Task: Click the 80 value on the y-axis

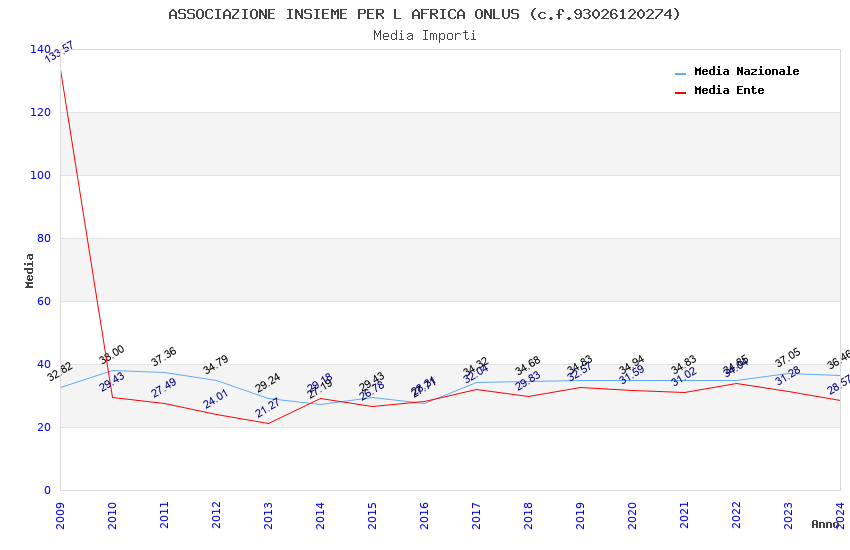Action: coord(44,238)
